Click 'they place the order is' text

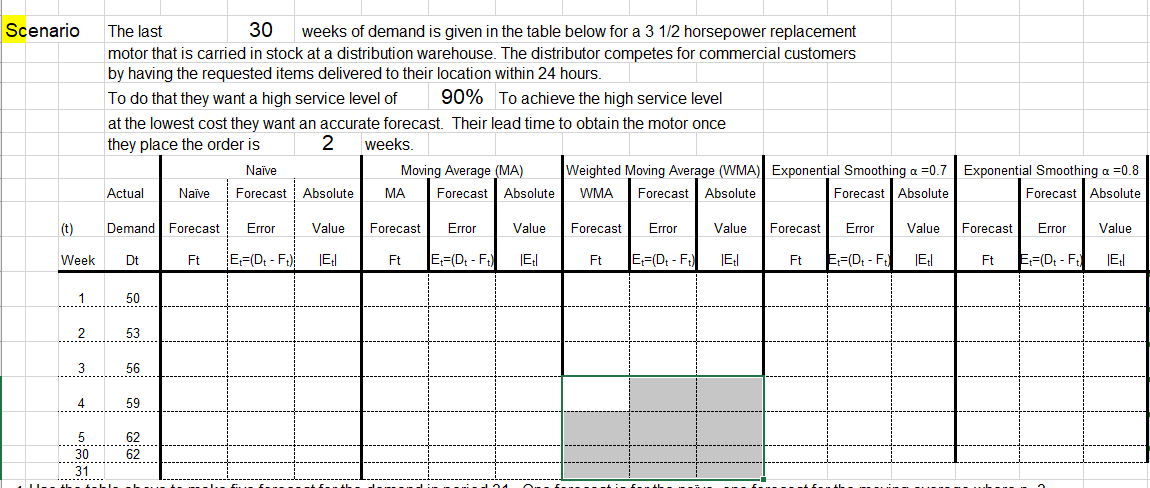click(x=183, y=145)
